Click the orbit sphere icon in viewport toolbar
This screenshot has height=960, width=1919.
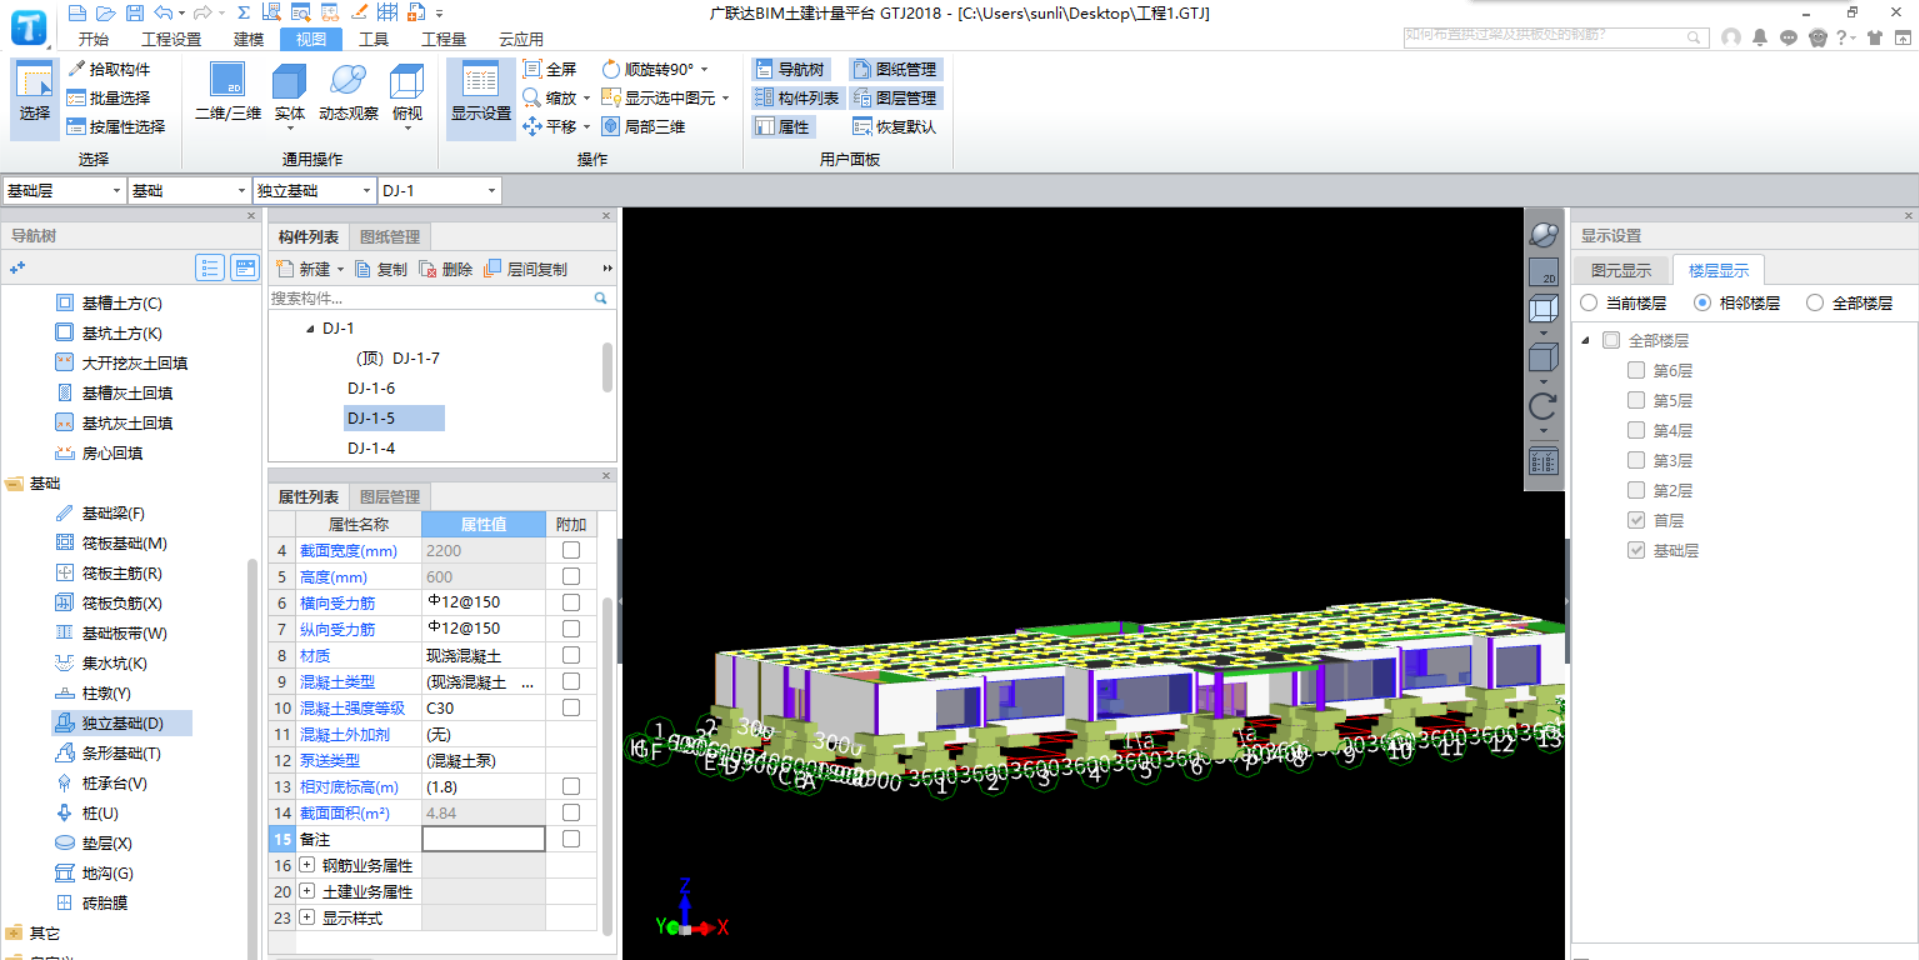[1544, 235]
